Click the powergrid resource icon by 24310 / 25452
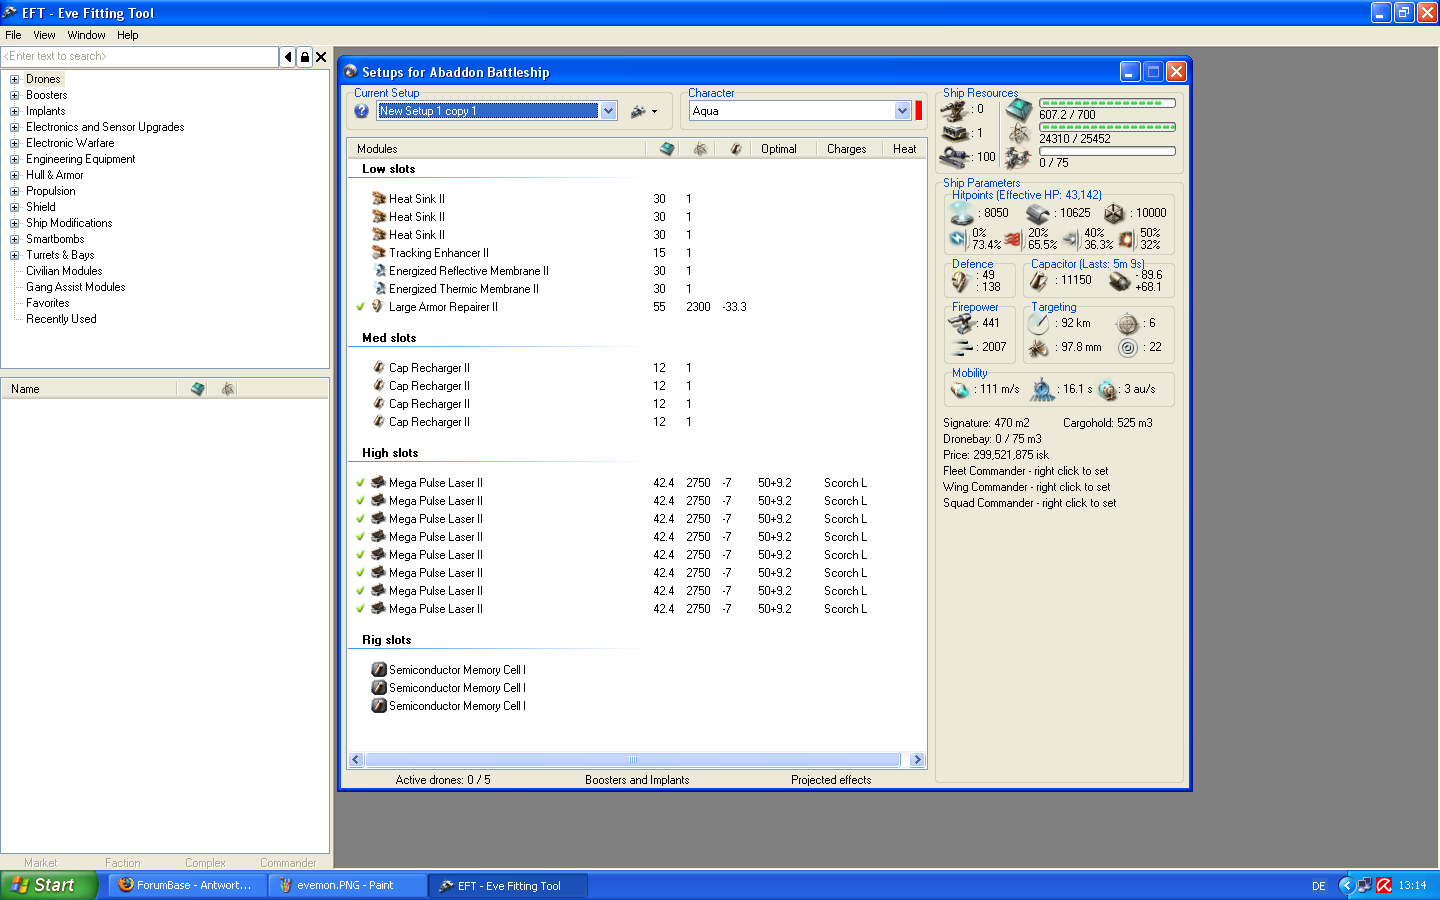 point(1019,133)
